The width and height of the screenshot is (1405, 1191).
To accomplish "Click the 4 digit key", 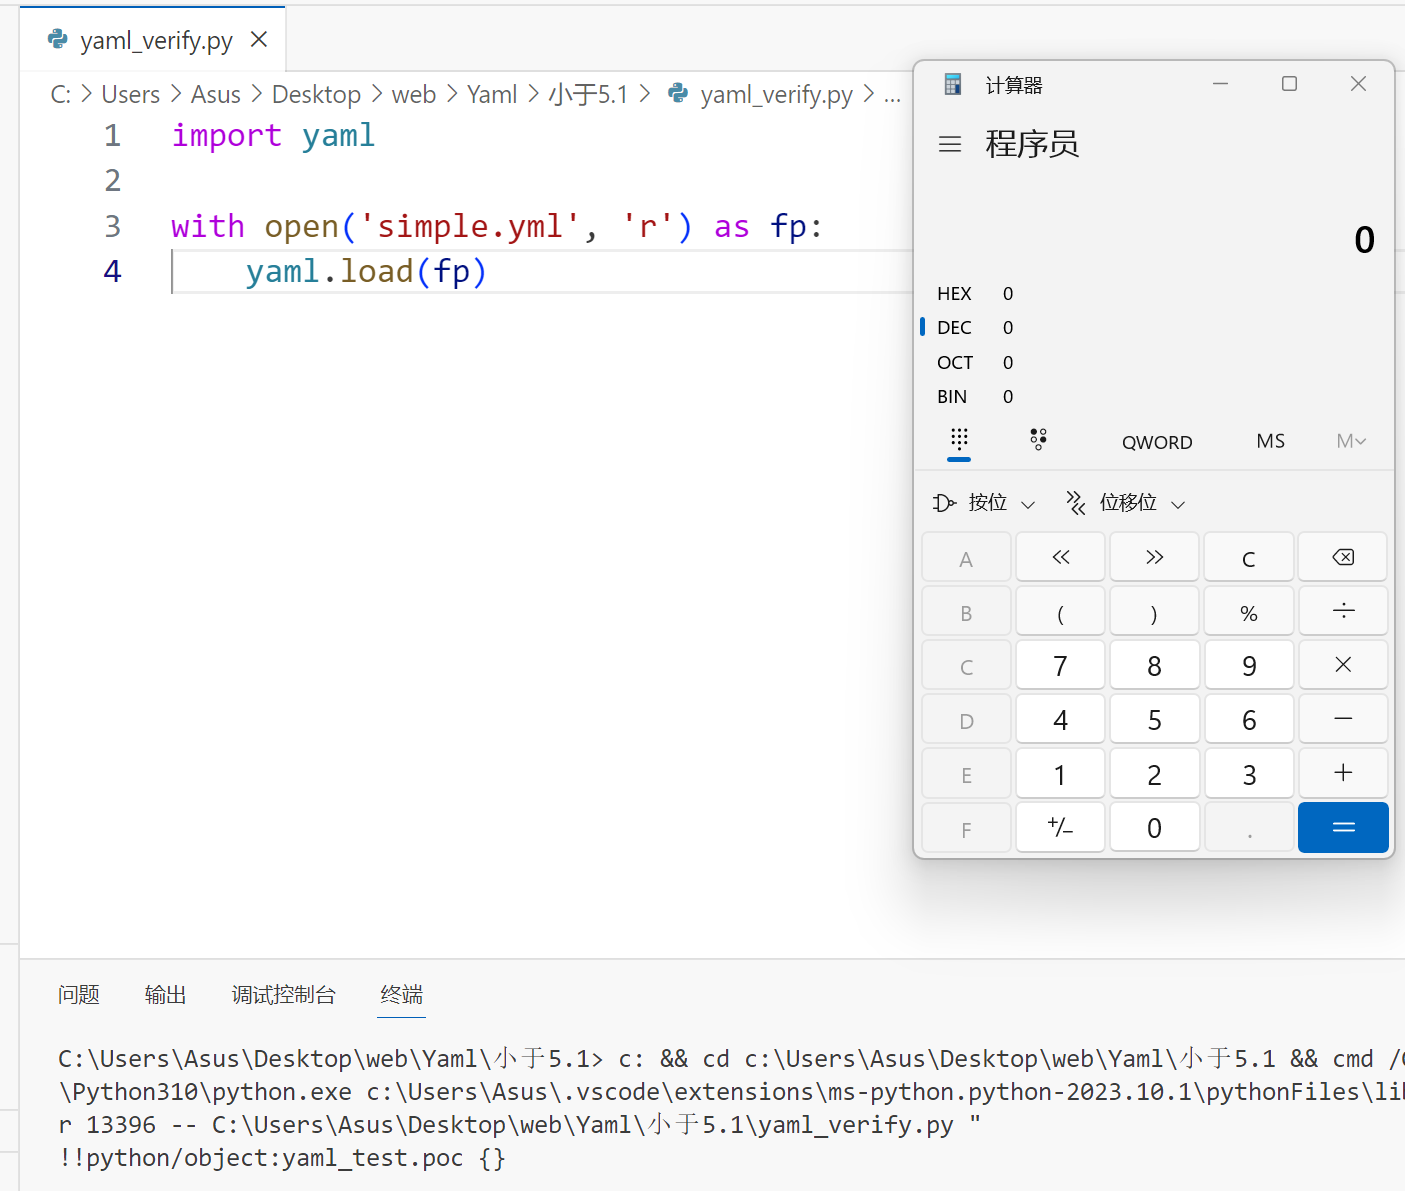I will tap(1061, 719).
